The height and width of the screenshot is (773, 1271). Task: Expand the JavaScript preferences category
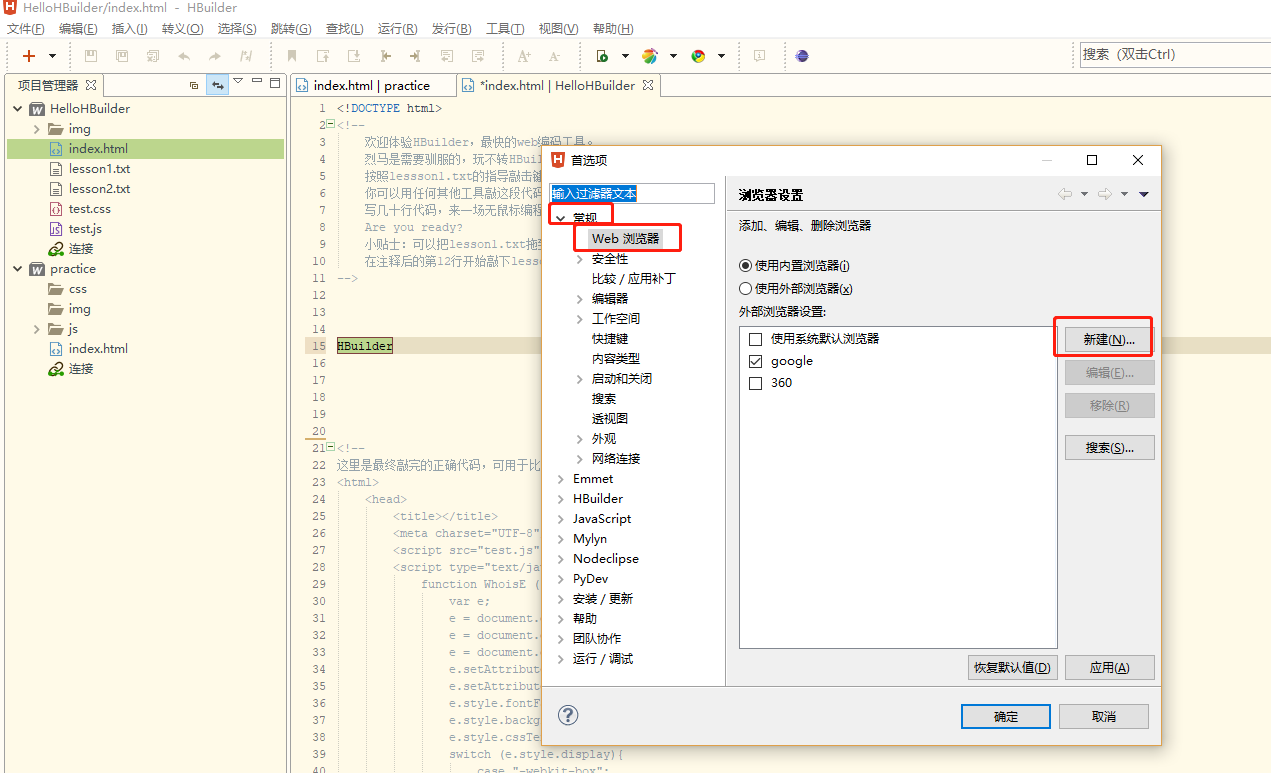561,518
